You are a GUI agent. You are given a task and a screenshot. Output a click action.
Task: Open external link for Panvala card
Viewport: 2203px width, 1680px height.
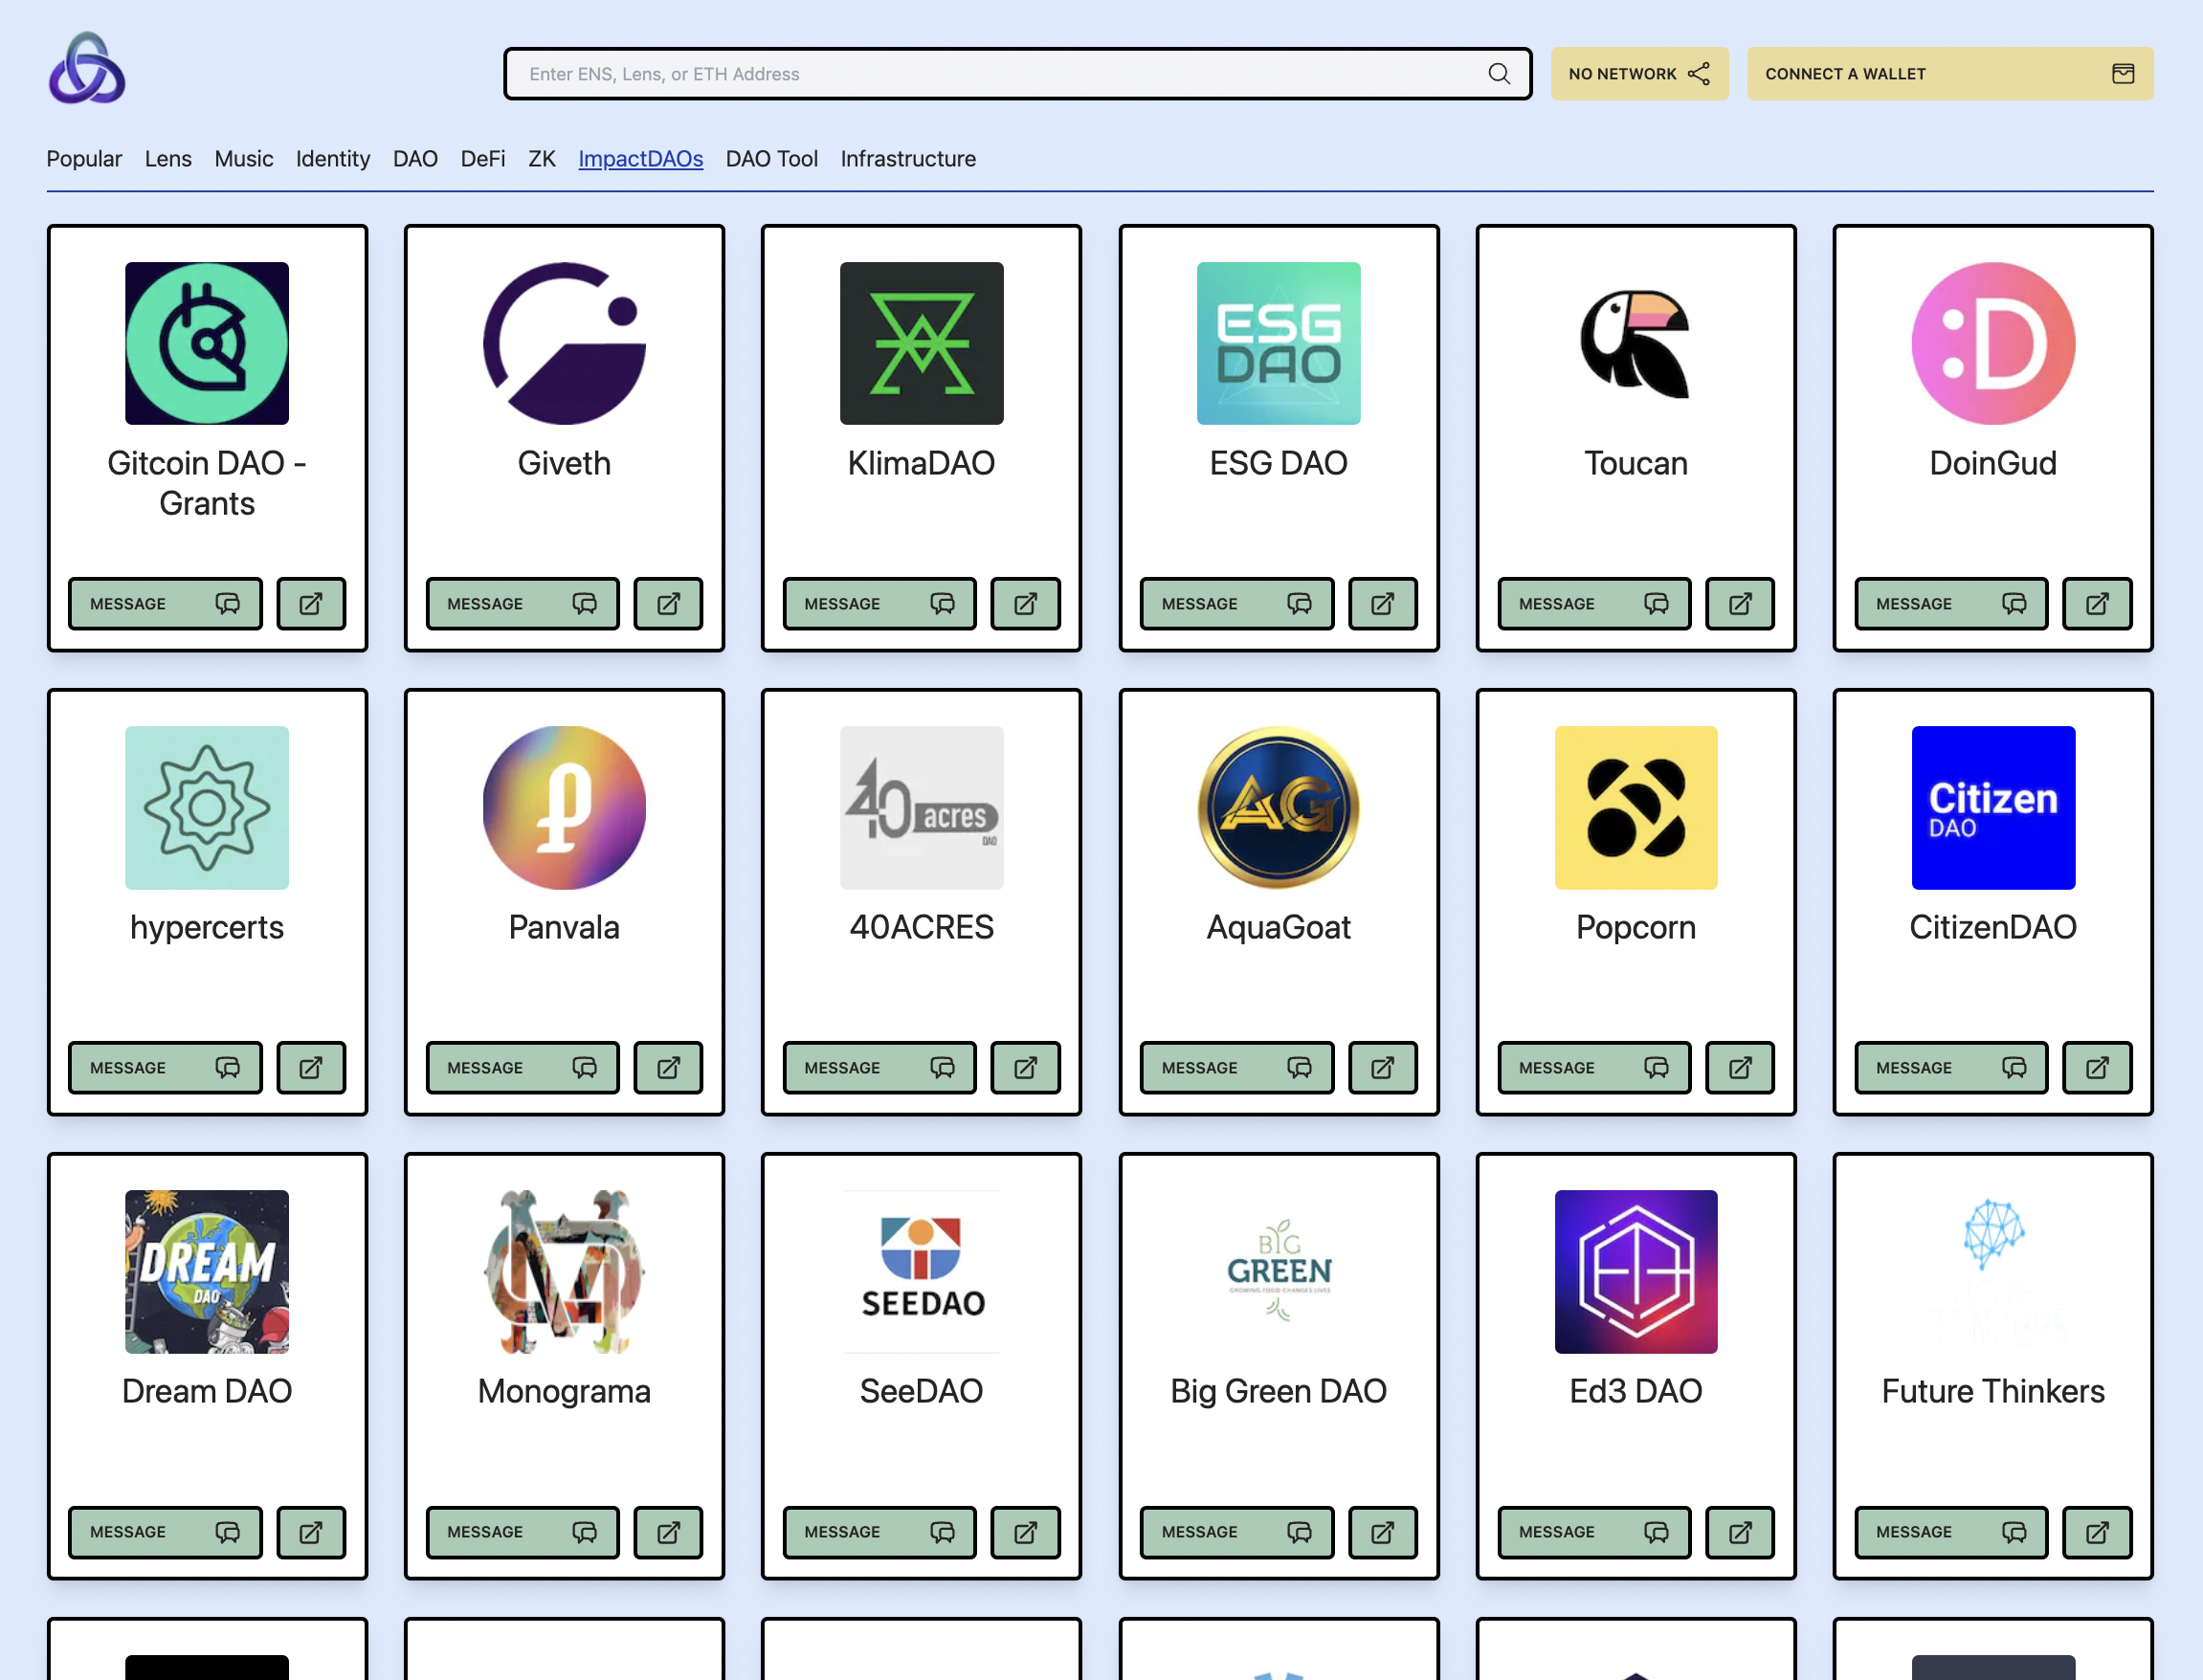tap(668, 1067)
